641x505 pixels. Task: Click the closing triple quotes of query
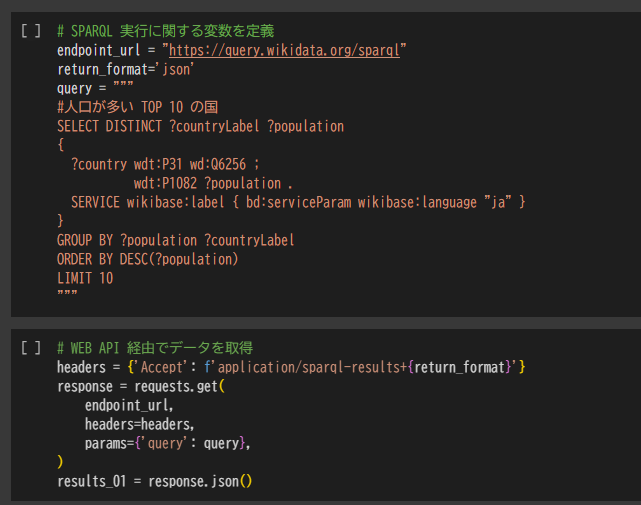point(67,293)
